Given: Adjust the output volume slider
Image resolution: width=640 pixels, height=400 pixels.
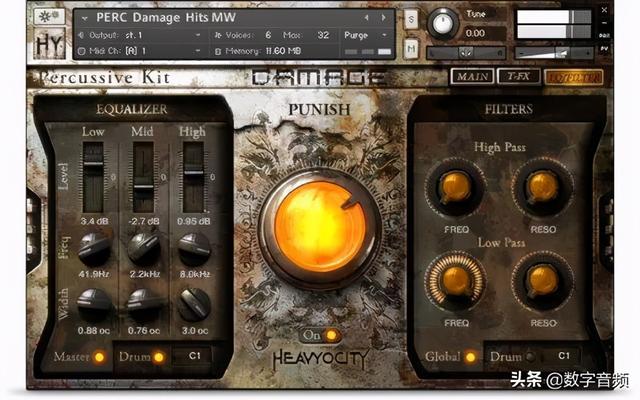Looking at the screenshot, I should [553, 53].
